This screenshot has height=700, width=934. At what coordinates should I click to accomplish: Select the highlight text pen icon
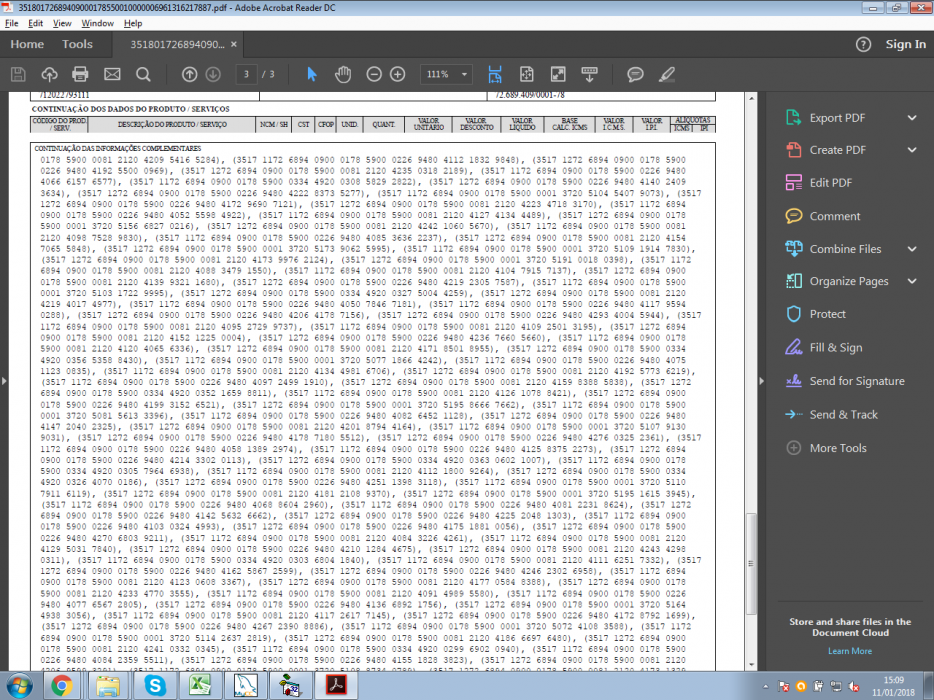pyautogui.click(x=667, y=74)
